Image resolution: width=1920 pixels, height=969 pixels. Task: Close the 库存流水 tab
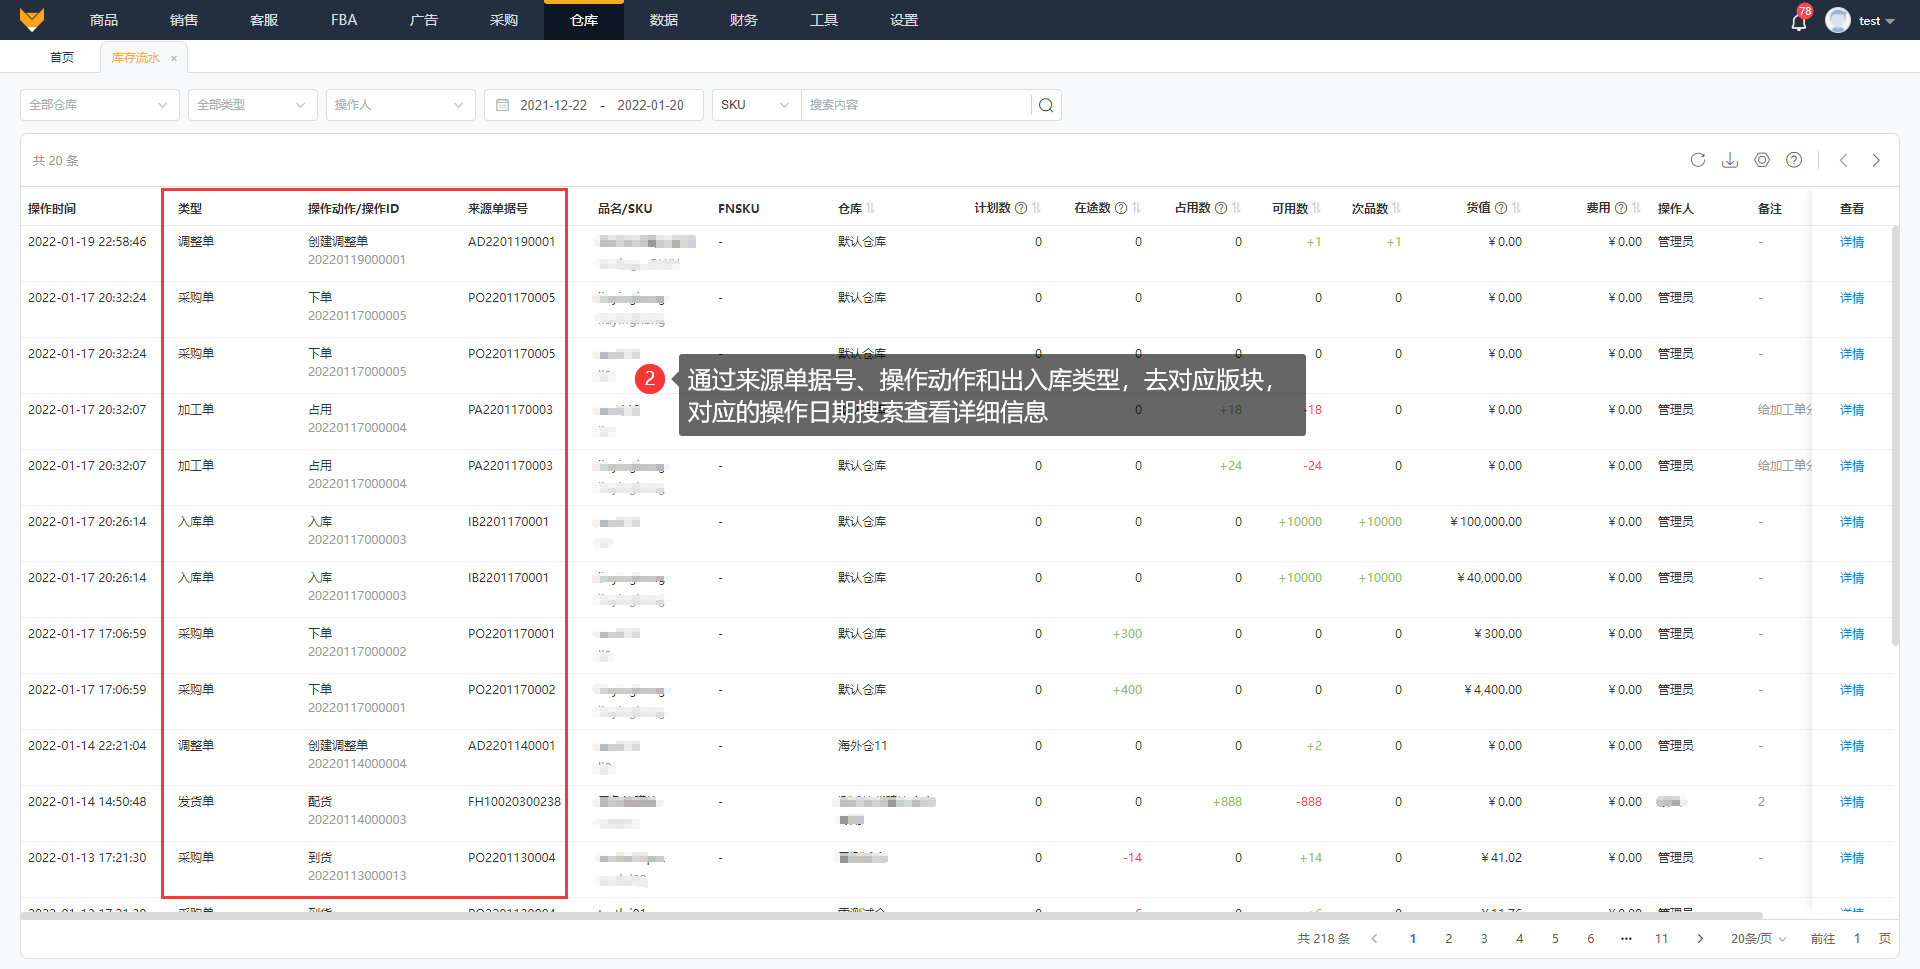click(174, 58)
